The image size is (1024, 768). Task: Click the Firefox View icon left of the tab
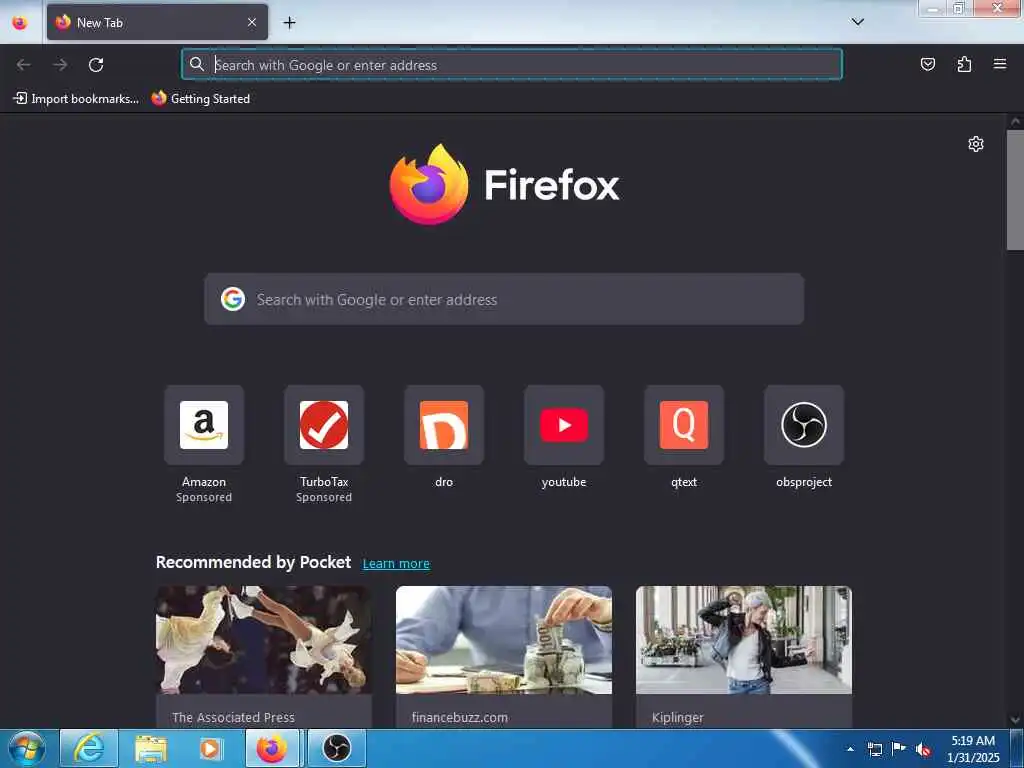pyautogui.click(x=20, y=22)
